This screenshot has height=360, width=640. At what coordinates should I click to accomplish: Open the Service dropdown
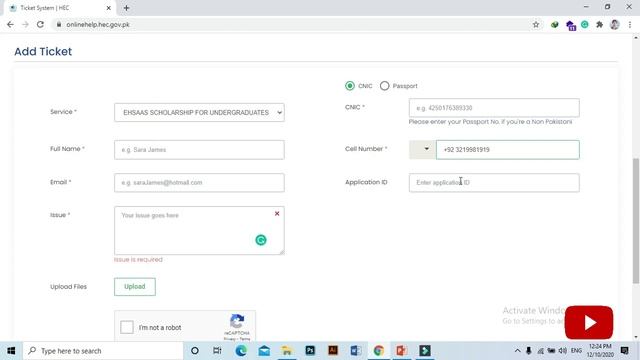(199, 112)
